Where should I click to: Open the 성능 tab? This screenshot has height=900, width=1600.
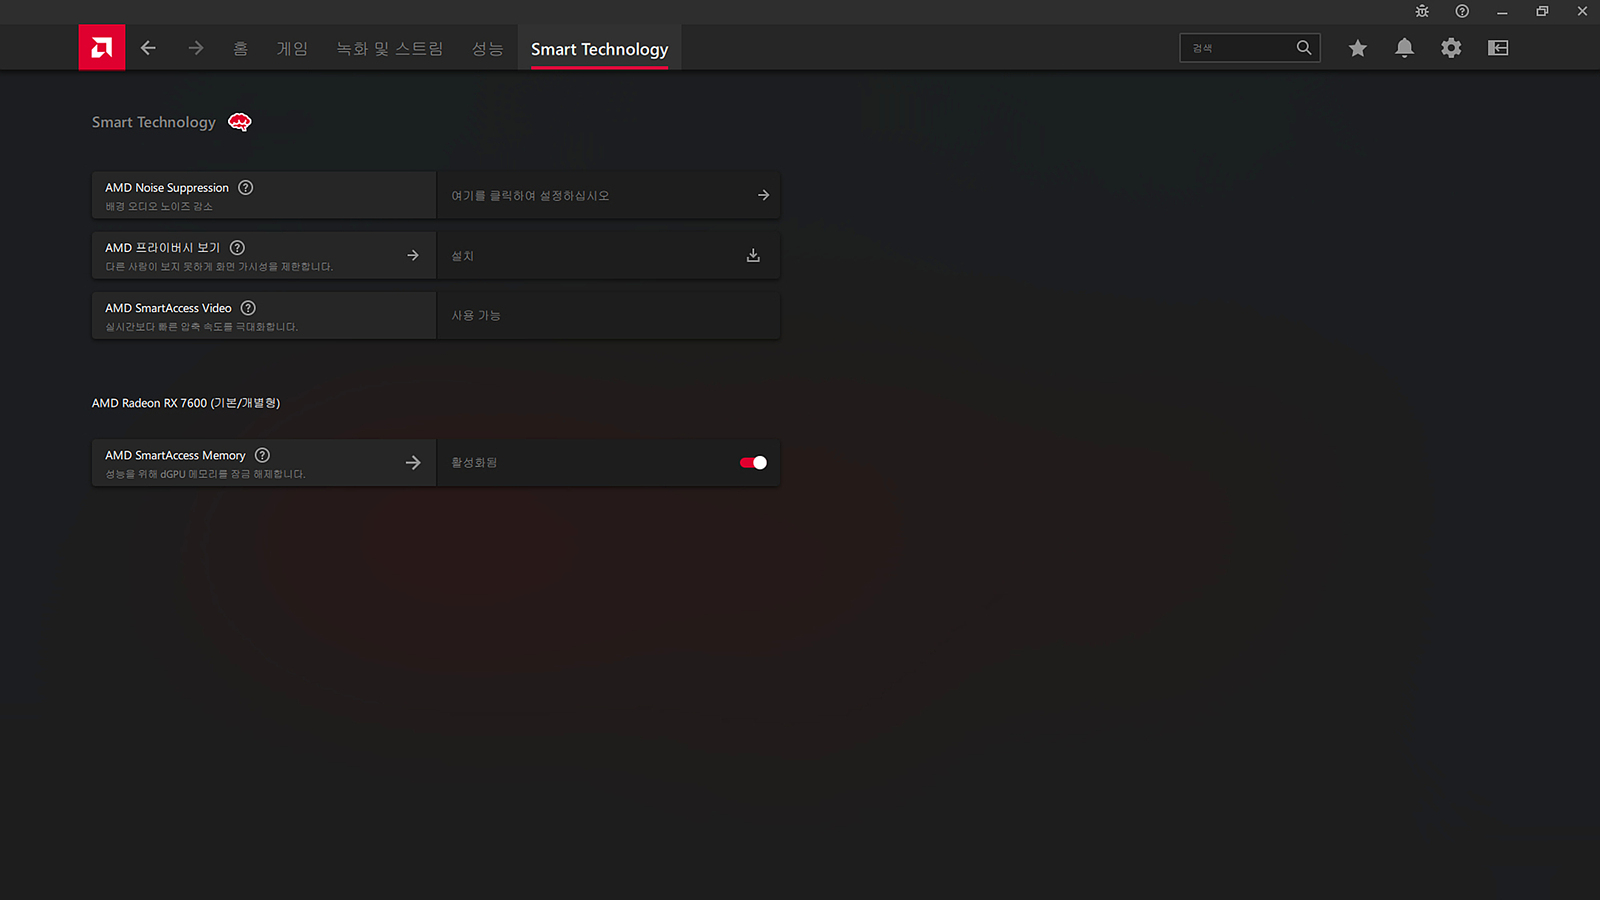[487, 49]
